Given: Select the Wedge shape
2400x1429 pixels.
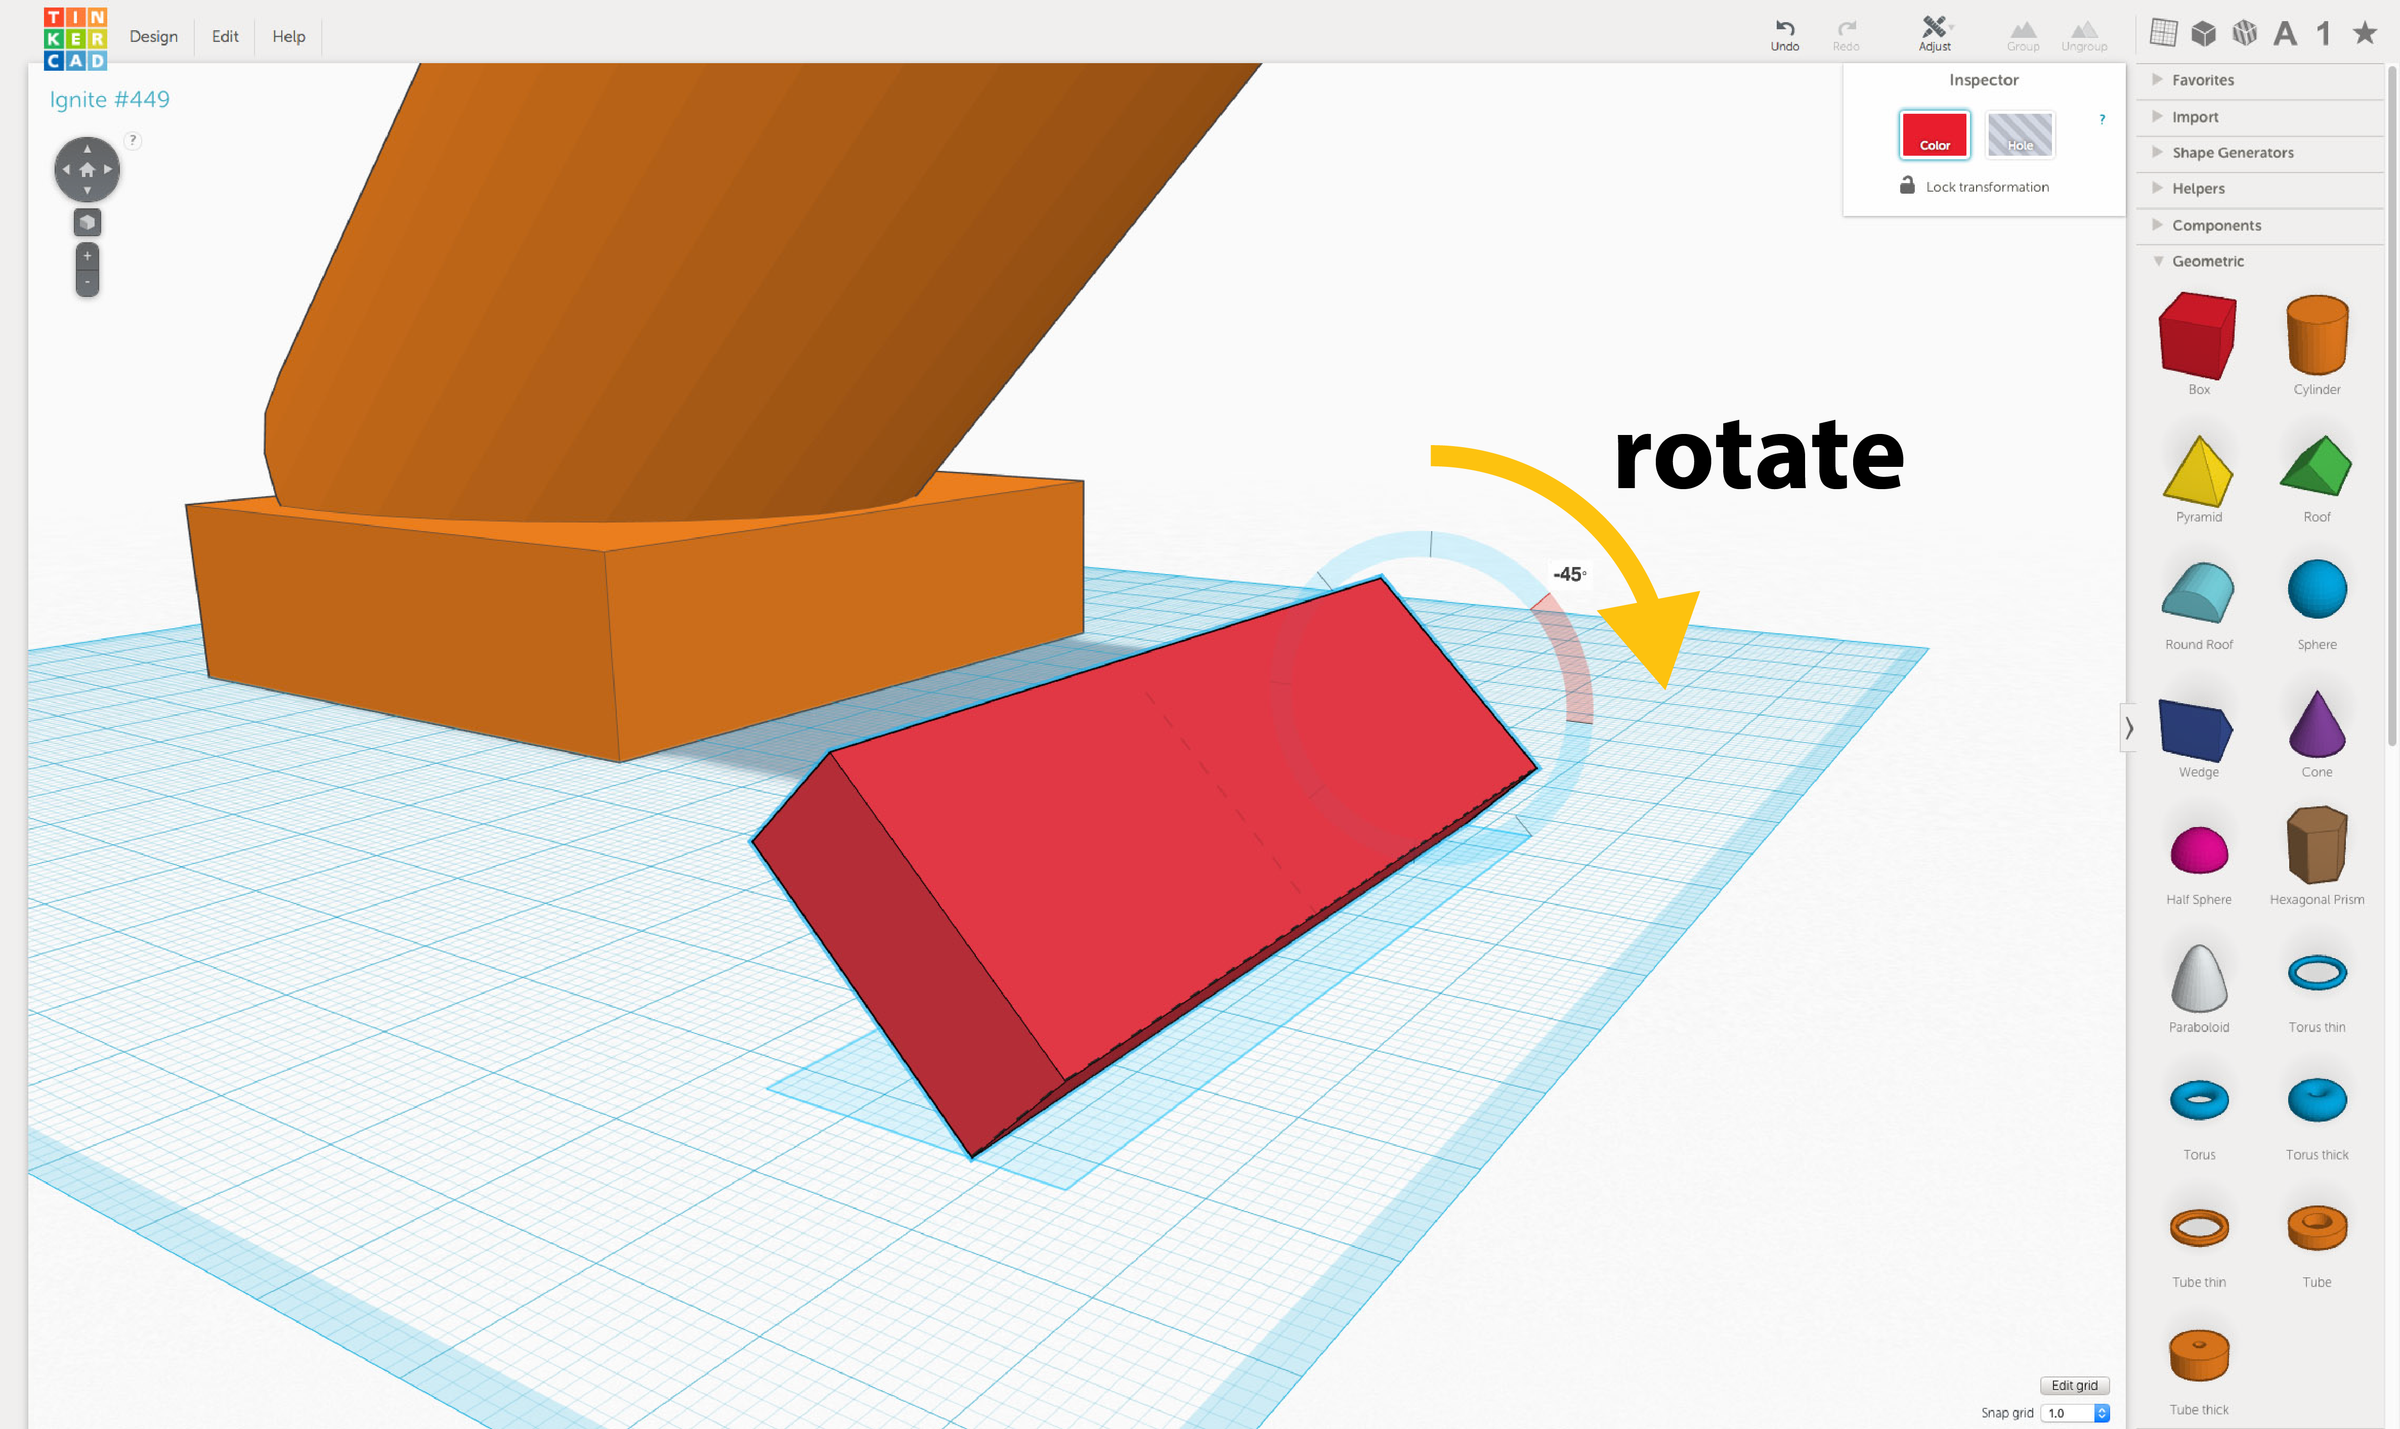Looking at the screenshot, I should pyautogui.click(x=2197, y=731).
